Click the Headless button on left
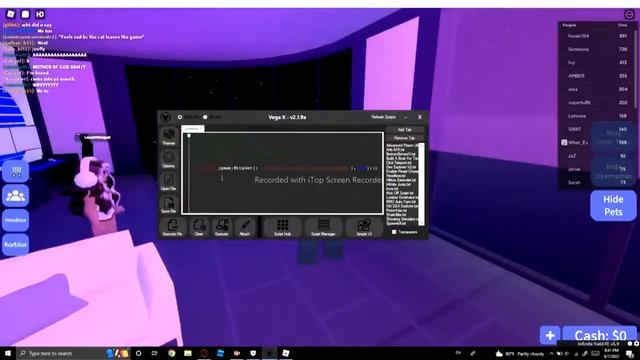Viewport: 640px width, 360px height. [x=16, y=220]
